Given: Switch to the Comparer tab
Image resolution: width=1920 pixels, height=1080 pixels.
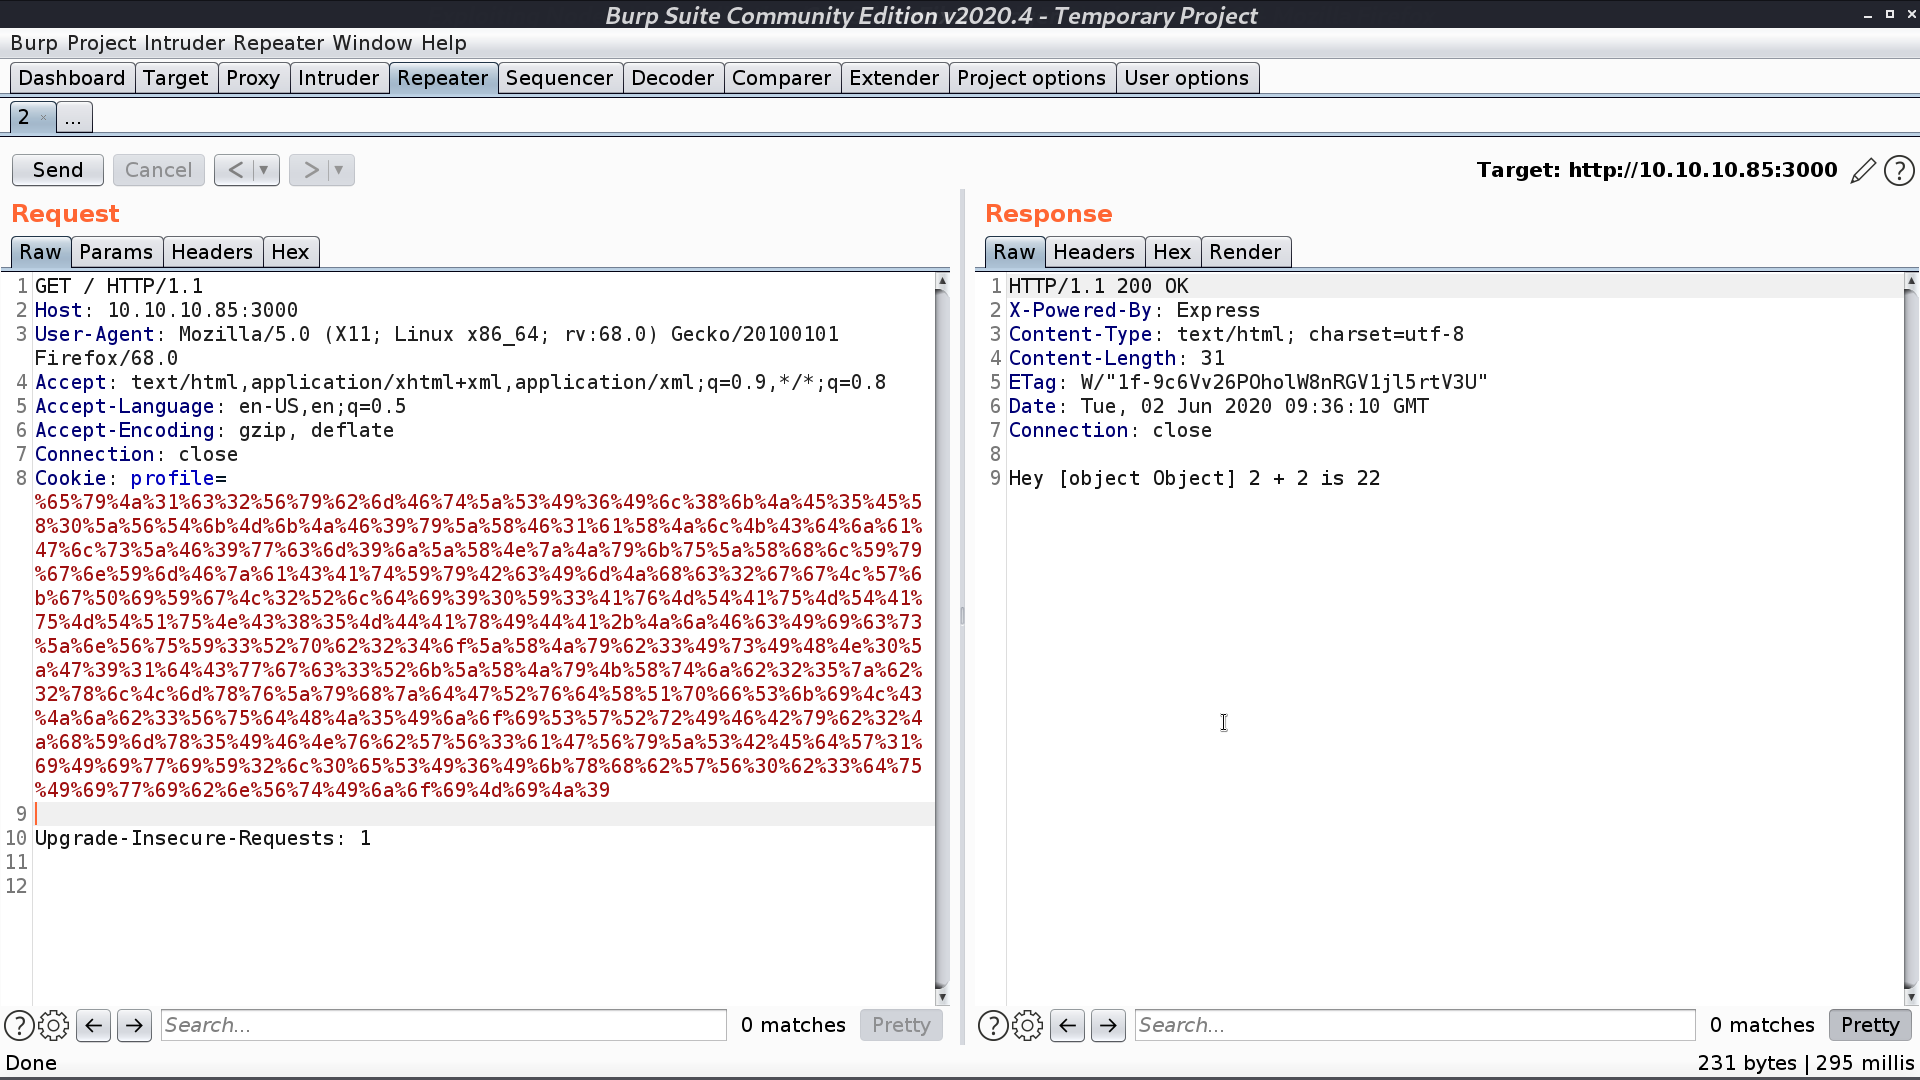Looking at the screenshot, I should 781,78.
